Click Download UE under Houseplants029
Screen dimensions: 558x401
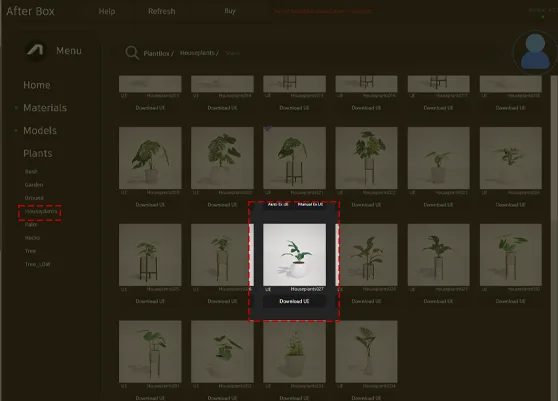(438, 301)
